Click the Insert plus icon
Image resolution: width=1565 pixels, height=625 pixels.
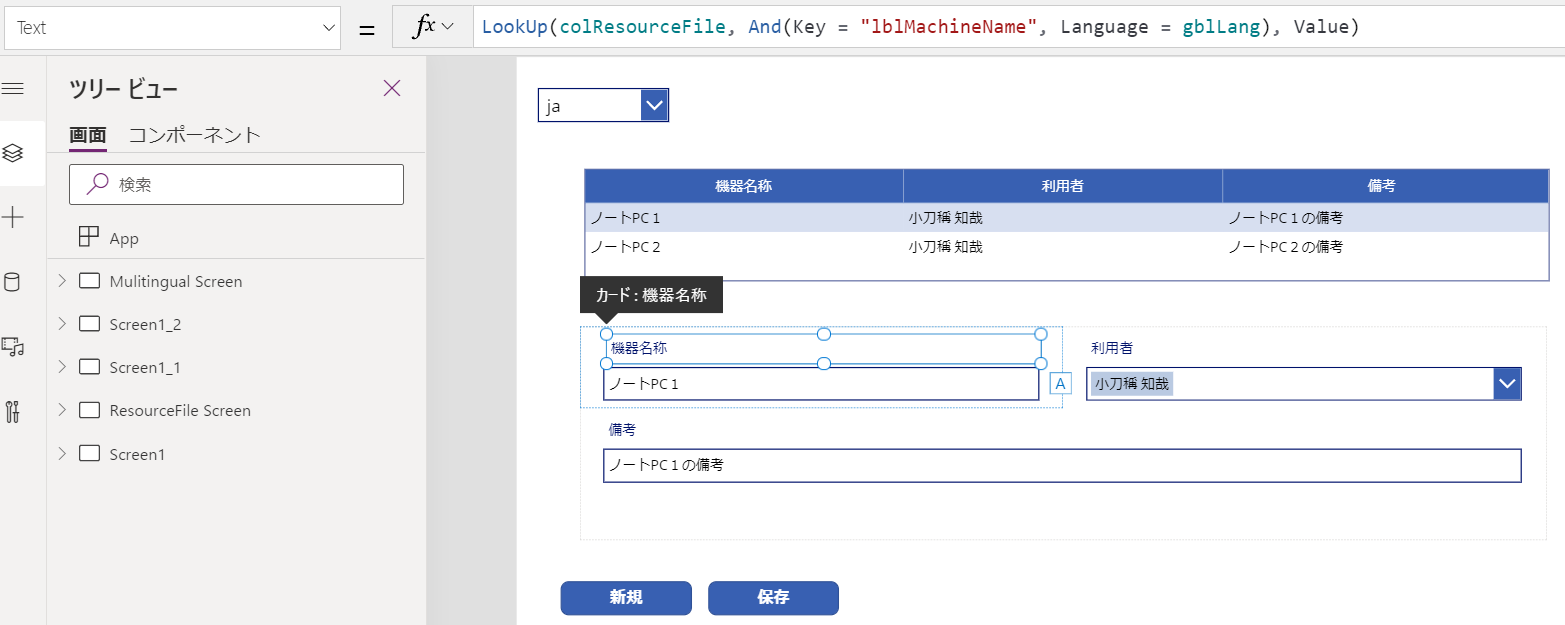tap(13, 218)
